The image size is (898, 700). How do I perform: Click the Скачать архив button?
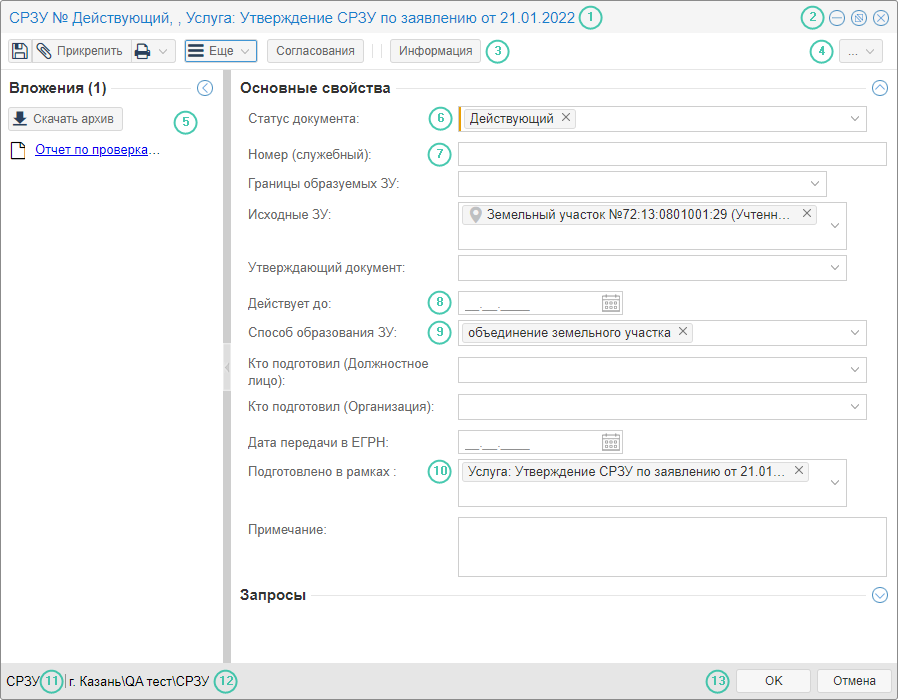[65, 119]
